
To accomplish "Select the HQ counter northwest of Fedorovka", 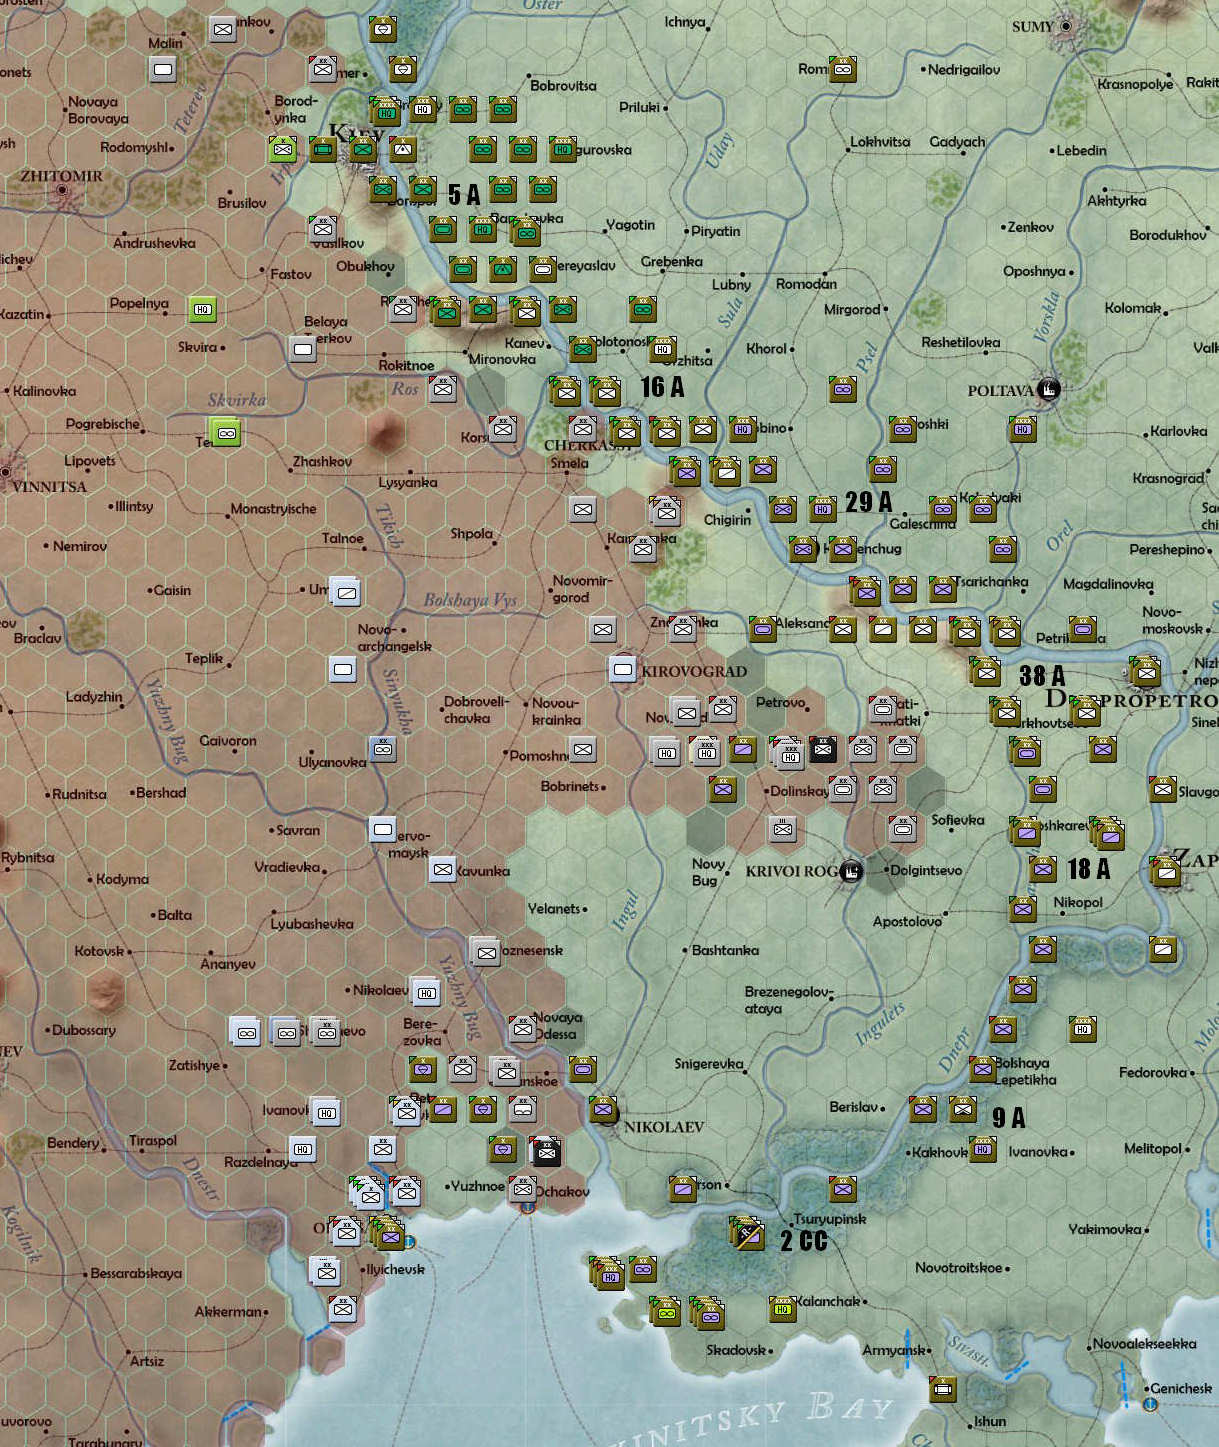I will (x=1083, y=1029).
